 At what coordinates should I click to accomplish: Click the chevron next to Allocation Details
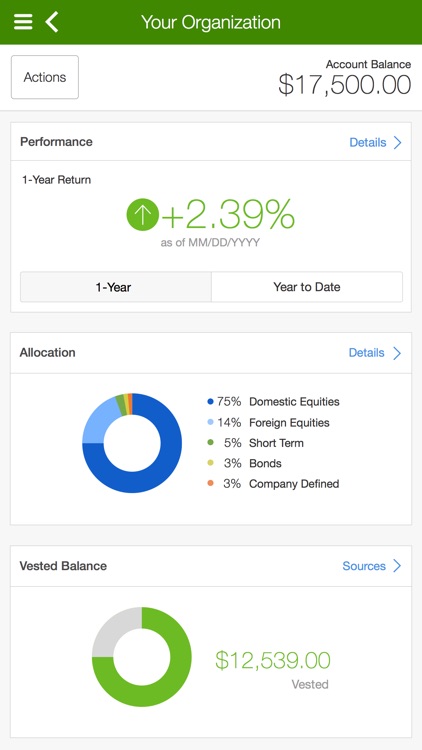coord(397,353)
